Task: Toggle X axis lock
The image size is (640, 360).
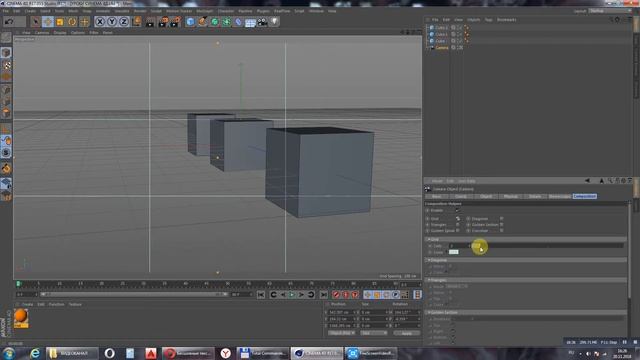Action: [100, 22]
